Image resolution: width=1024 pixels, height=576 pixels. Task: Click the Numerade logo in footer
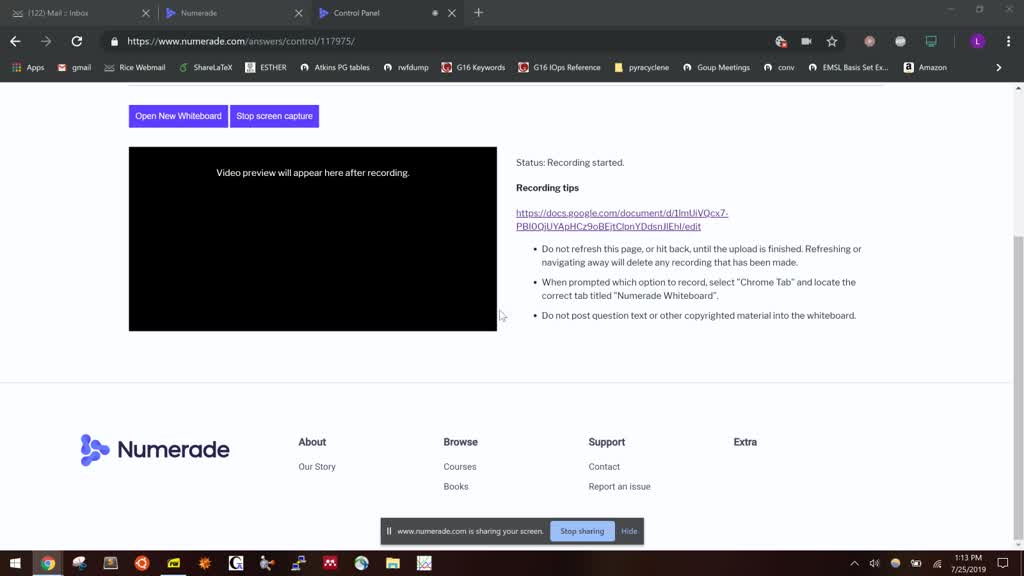(x=155, y=450)
